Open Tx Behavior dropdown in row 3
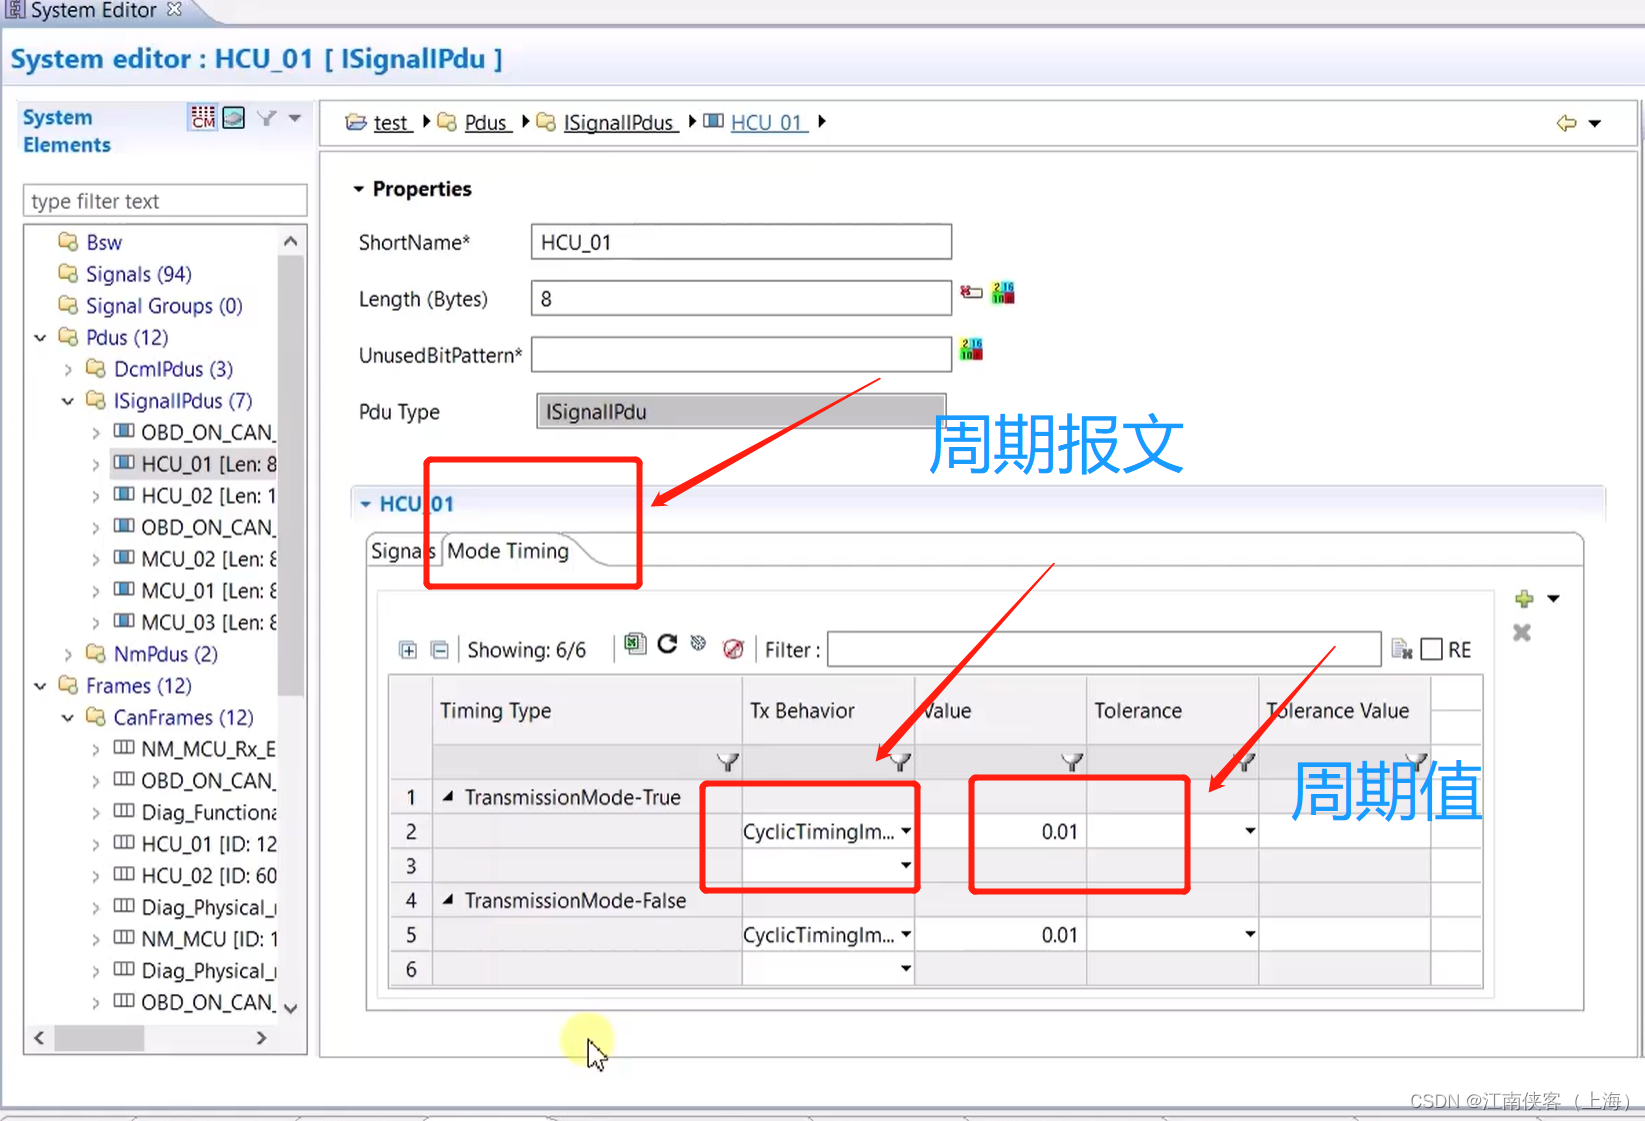This screenshot has width=1645, height=1121. tap(906, 865)
